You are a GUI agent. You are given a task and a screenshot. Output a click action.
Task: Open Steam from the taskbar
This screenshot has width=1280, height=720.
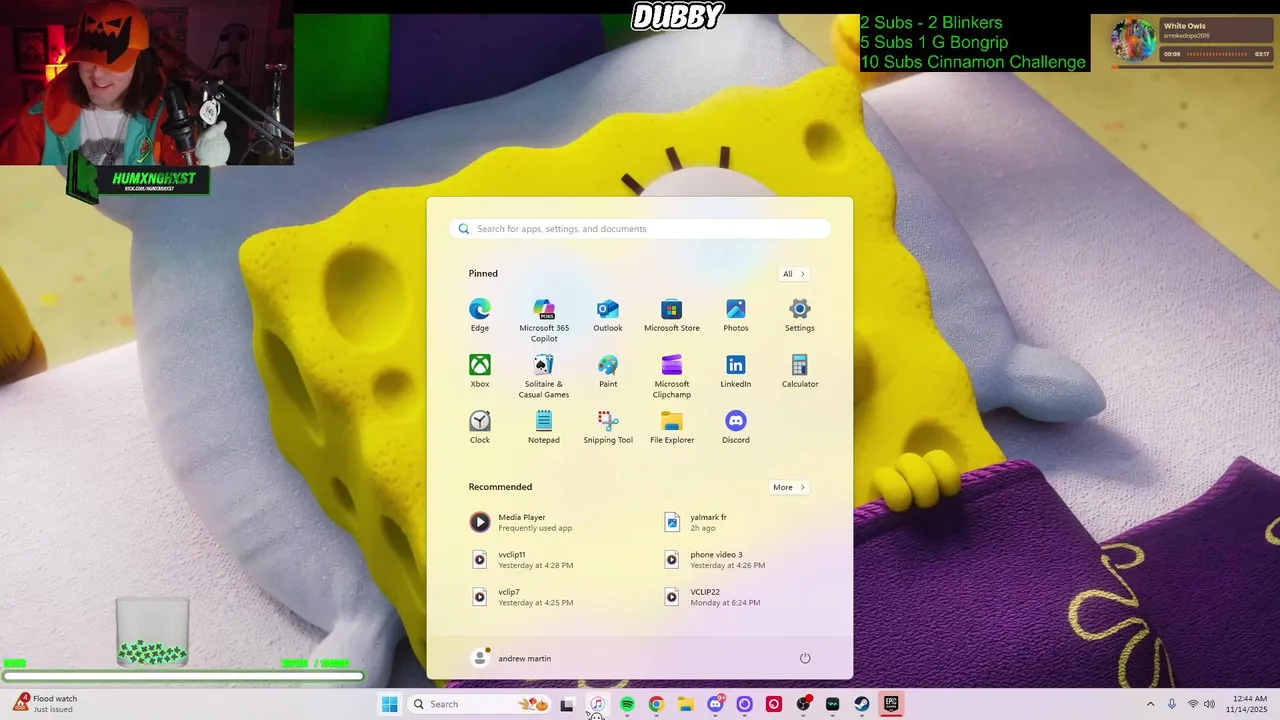pyautogui.click(x=861, y=704)
